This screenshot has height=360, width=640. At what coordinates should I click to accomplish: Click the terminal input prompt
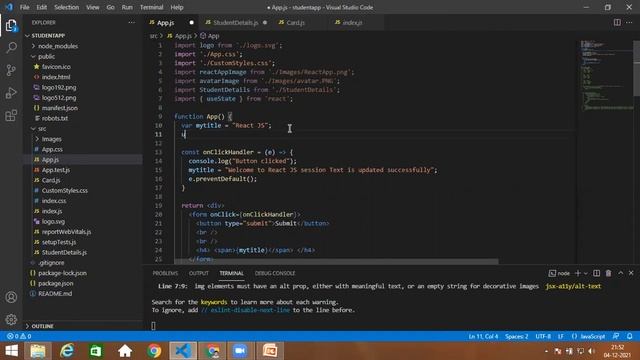coord(153,326)
